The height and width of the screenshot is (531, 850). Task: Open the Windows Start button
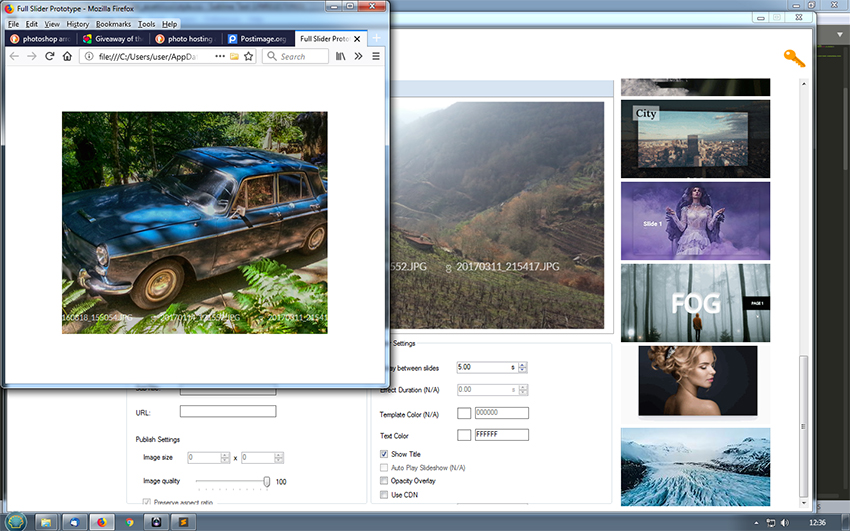click(16, 521)
